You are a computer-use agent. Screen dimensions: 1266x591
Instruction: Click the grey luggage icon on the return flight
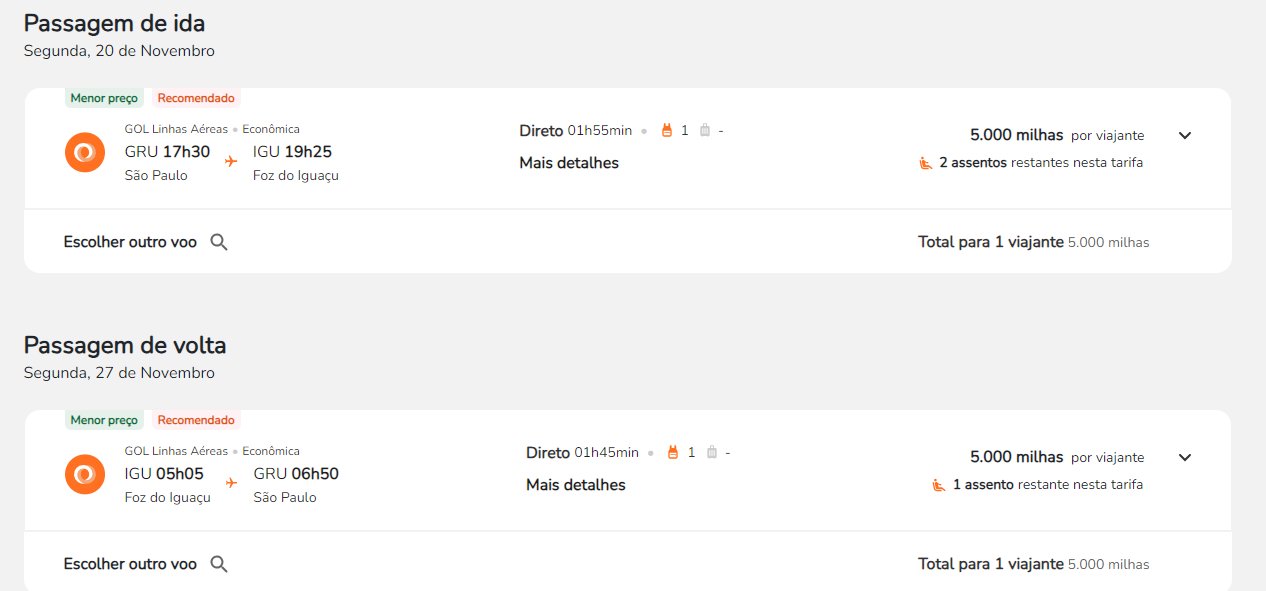(x=712, y=452)
